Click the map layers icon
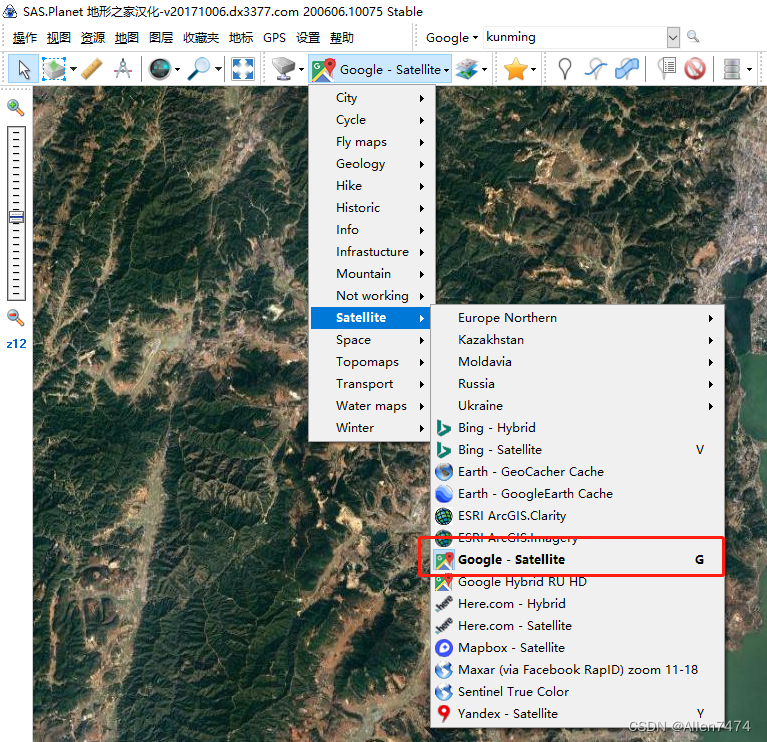Image resolution: width=767 pixels, height=742 pixels. [466, 69]
